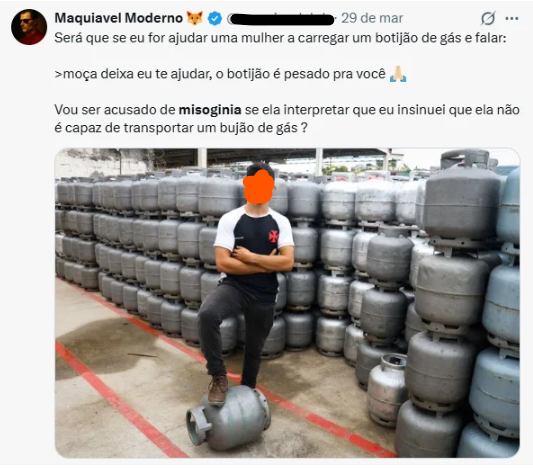Open the attached gas cylinders photo
The height and width of the screenshot is (468, 533).
tap(287, 303)
